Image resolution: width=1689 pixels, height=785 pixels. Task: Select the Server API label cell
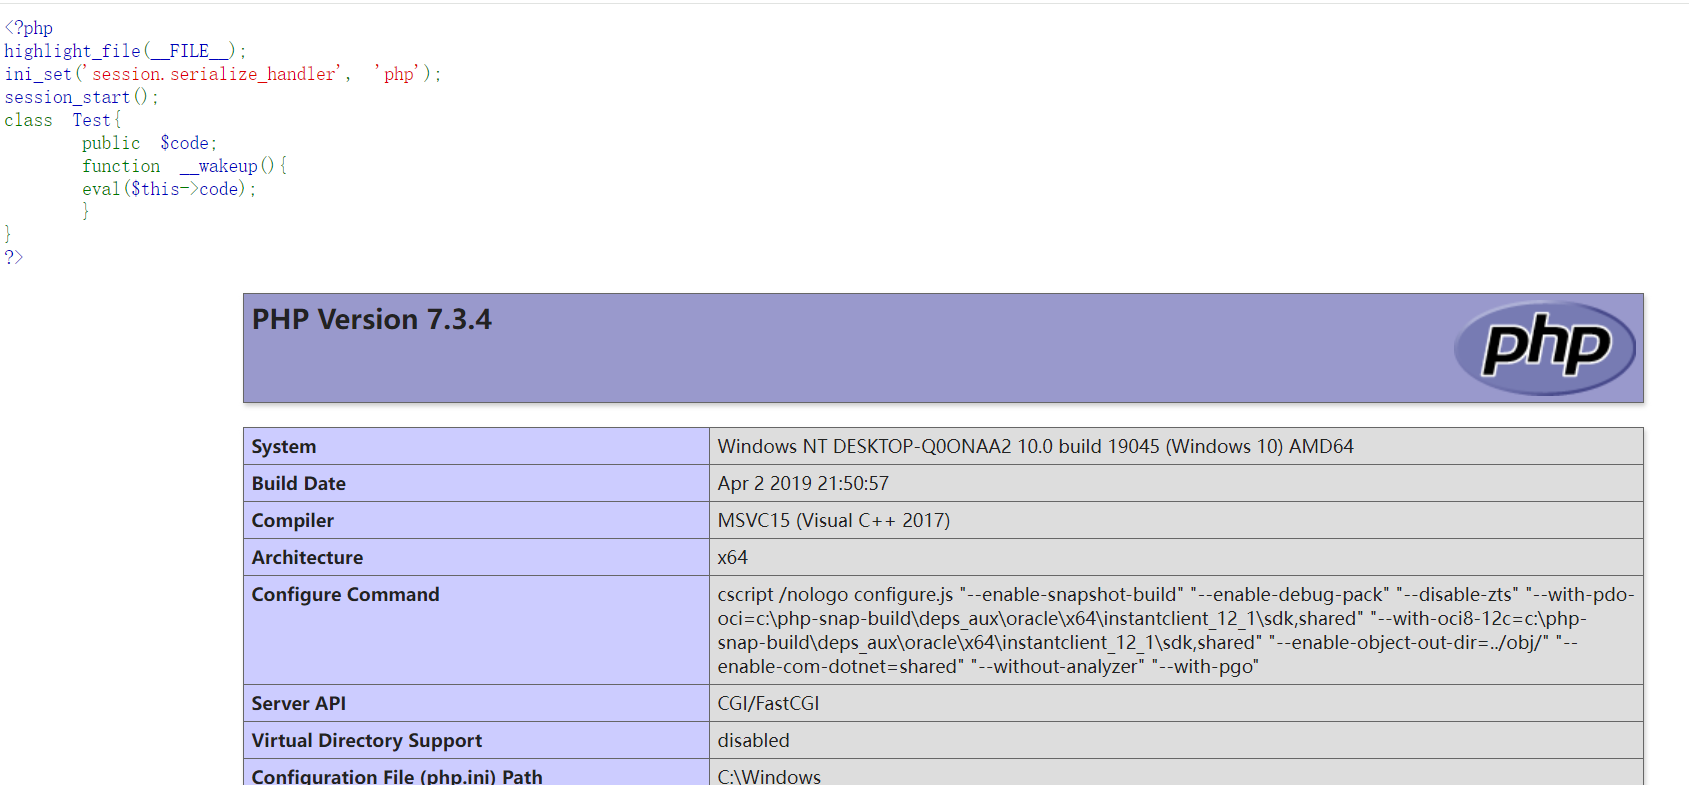tap(298, 704)
